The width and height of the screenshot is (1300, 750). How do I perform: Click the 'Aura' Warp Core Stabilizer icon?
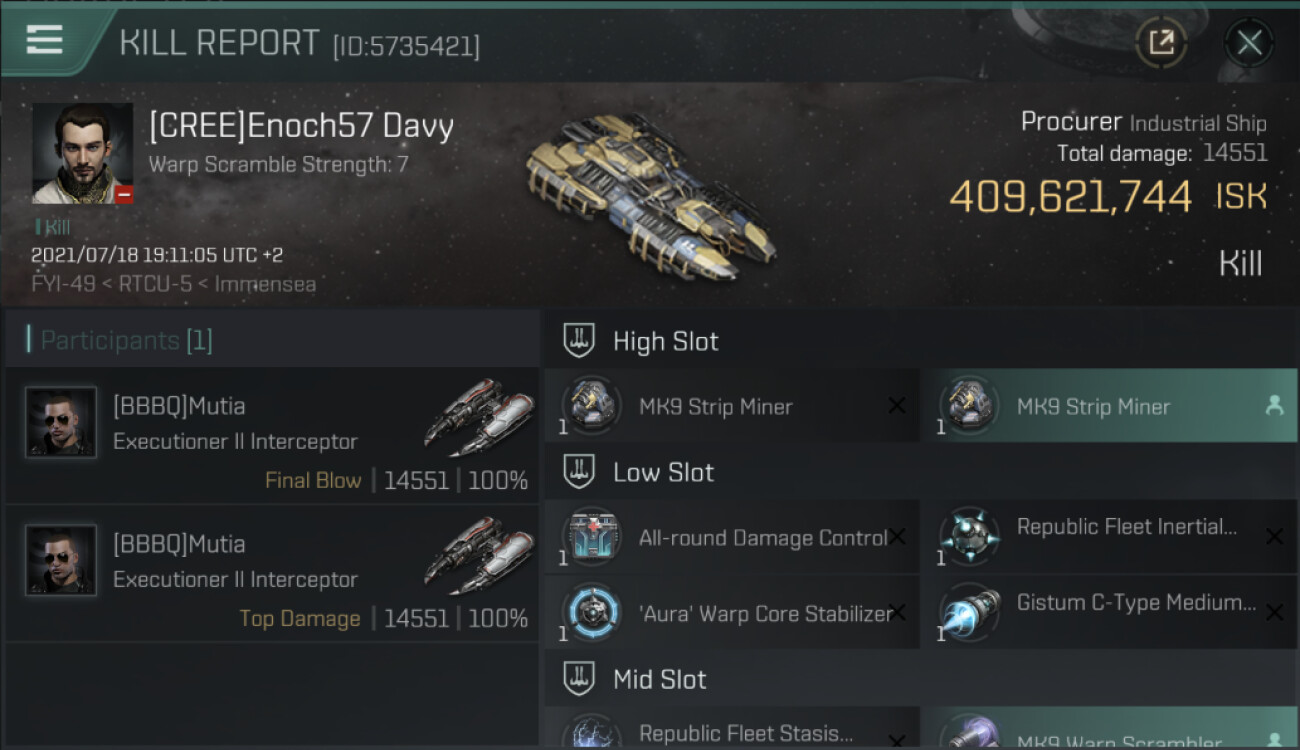coord(591,611)
